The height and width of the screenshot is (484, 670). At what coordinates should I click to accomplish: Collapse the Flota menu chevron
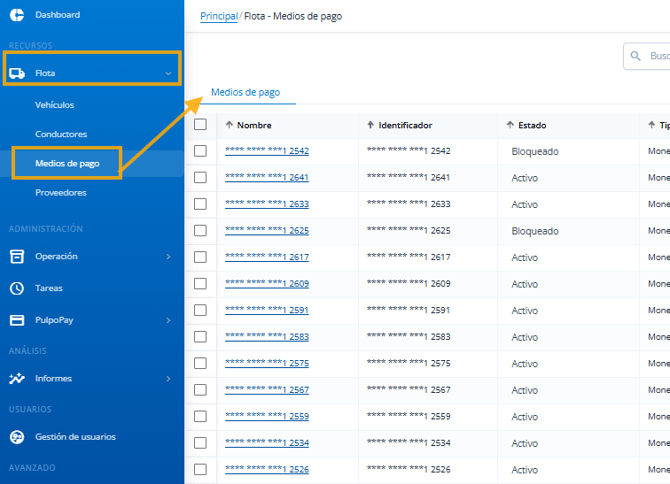click(168, 73)
